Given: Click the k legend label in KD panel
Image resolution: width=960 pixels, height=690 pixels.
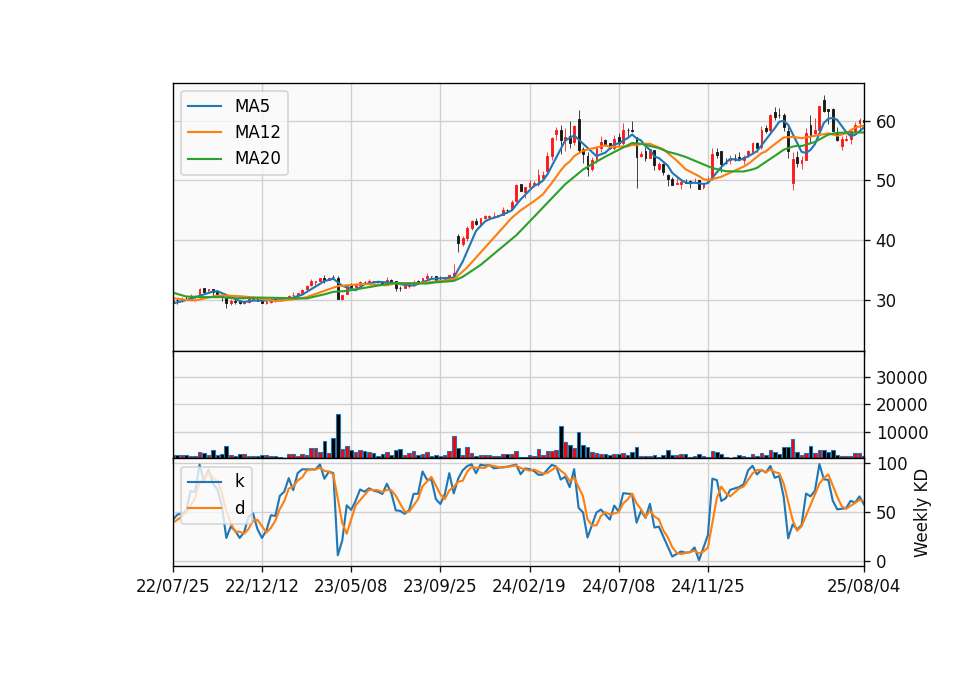Looking at the screenshot, I should pyautogui.click(x=239, y=481).
